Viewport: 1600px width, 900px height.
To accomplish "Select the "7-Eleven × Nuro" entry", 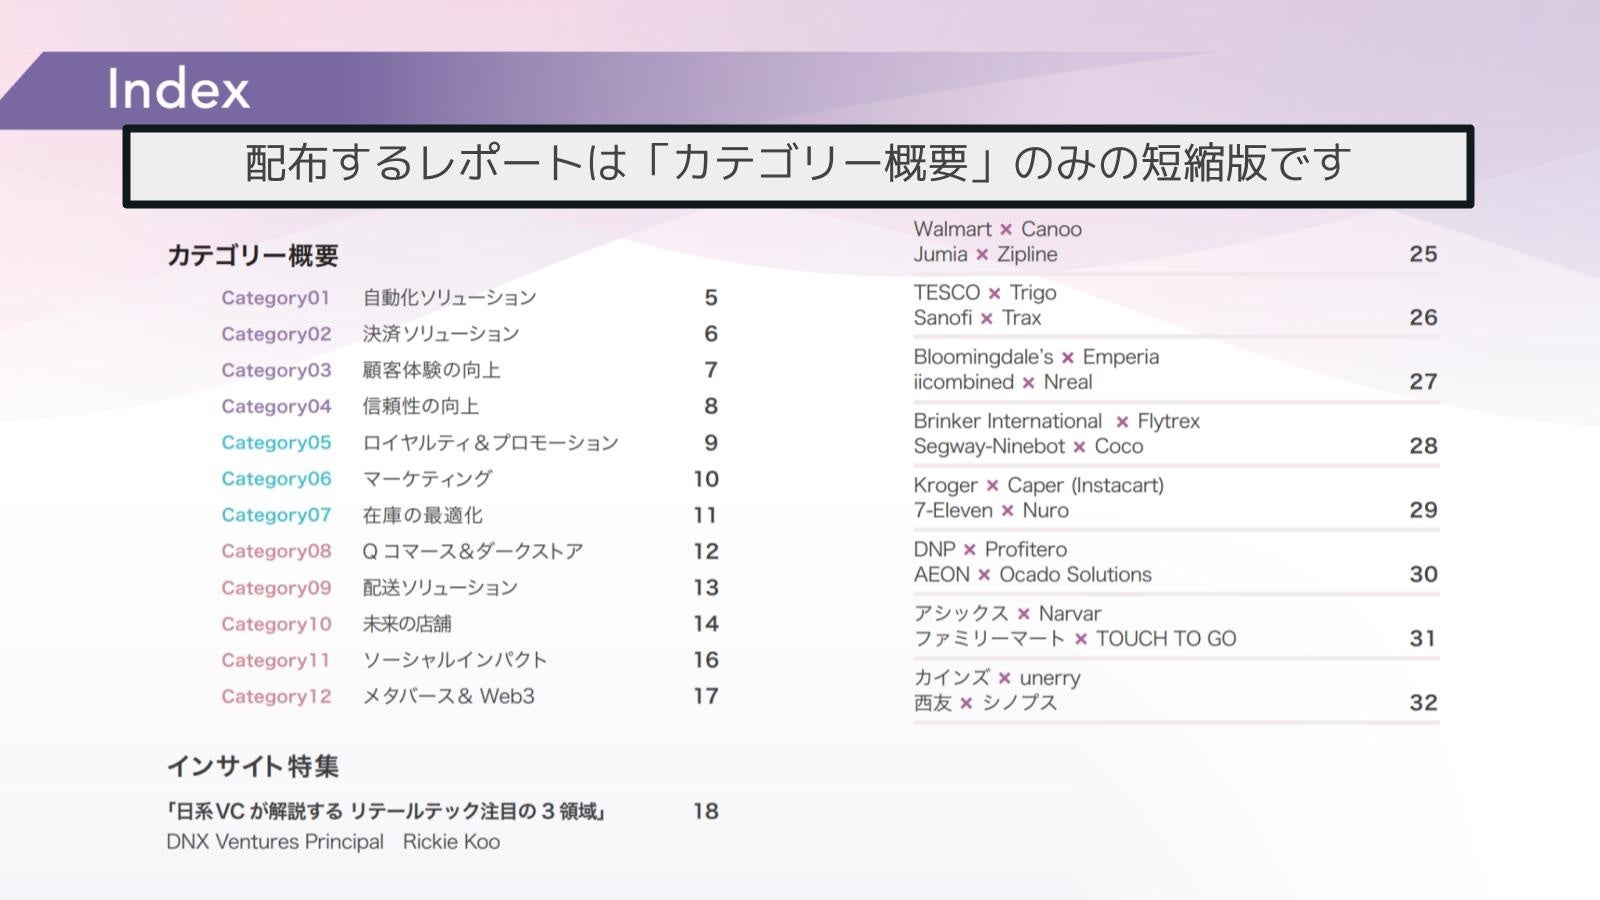I will tap(991, 510).
